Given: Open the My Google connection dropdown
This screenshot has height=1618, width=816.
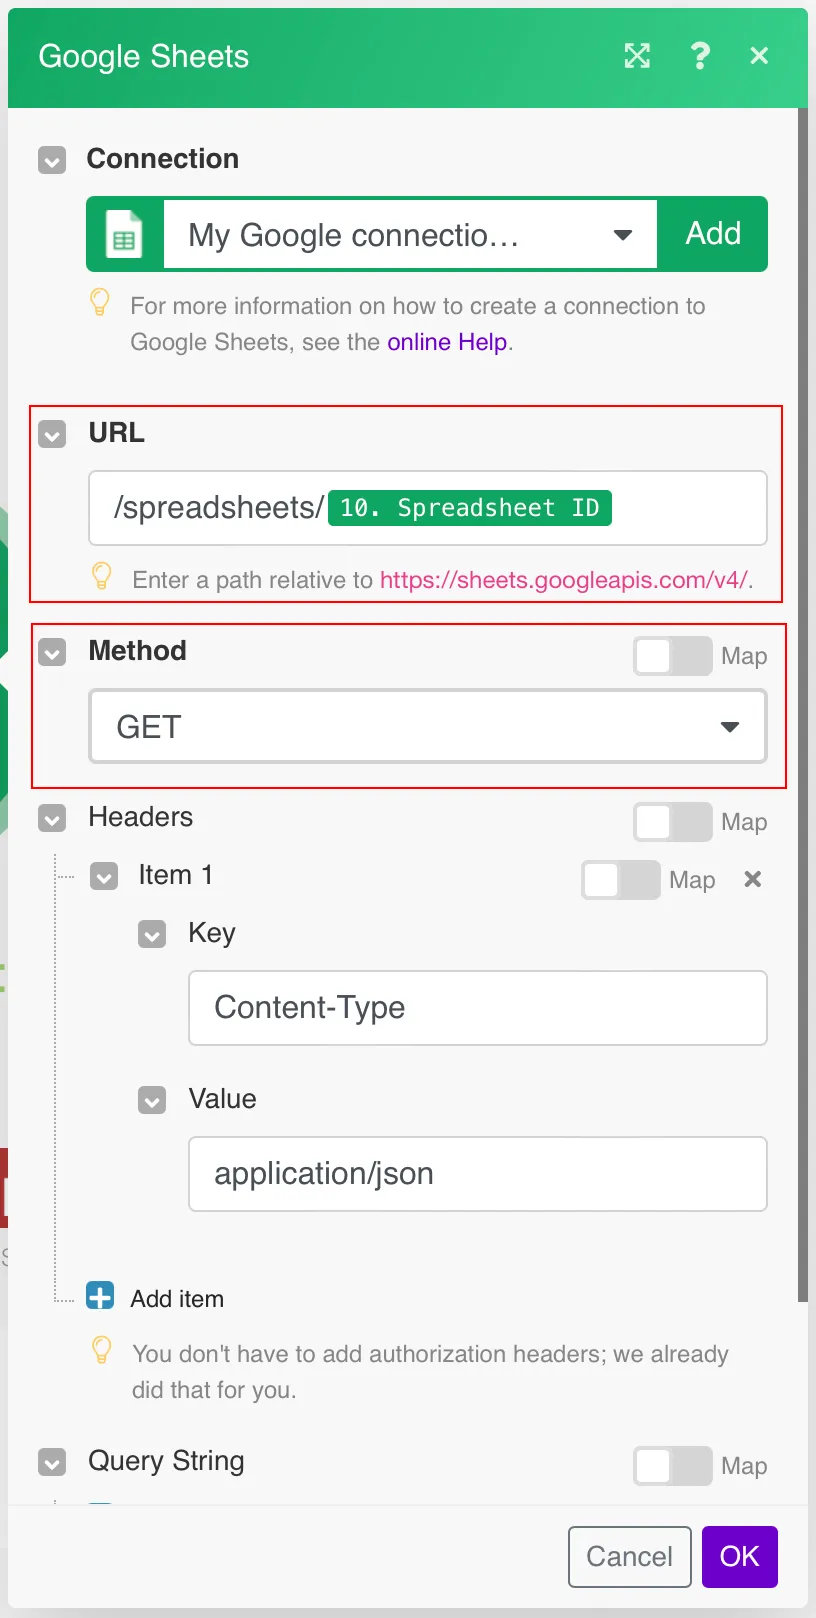Looking at the screenshot, I should tap(410, 234).
